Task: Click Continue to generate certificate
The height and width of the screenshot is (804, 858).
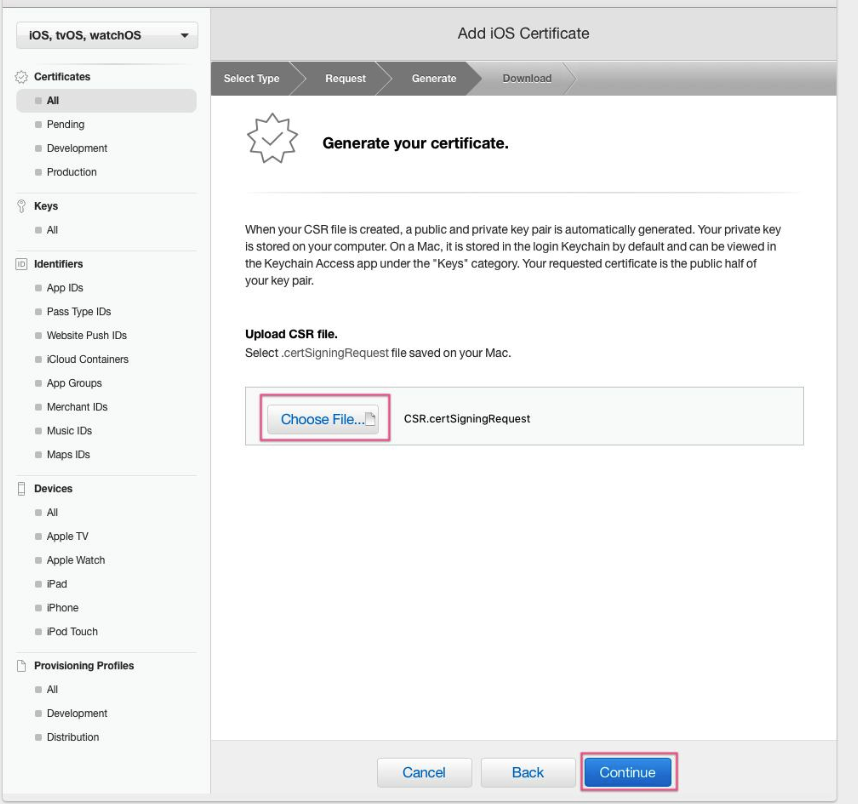Action: (628, 773)
